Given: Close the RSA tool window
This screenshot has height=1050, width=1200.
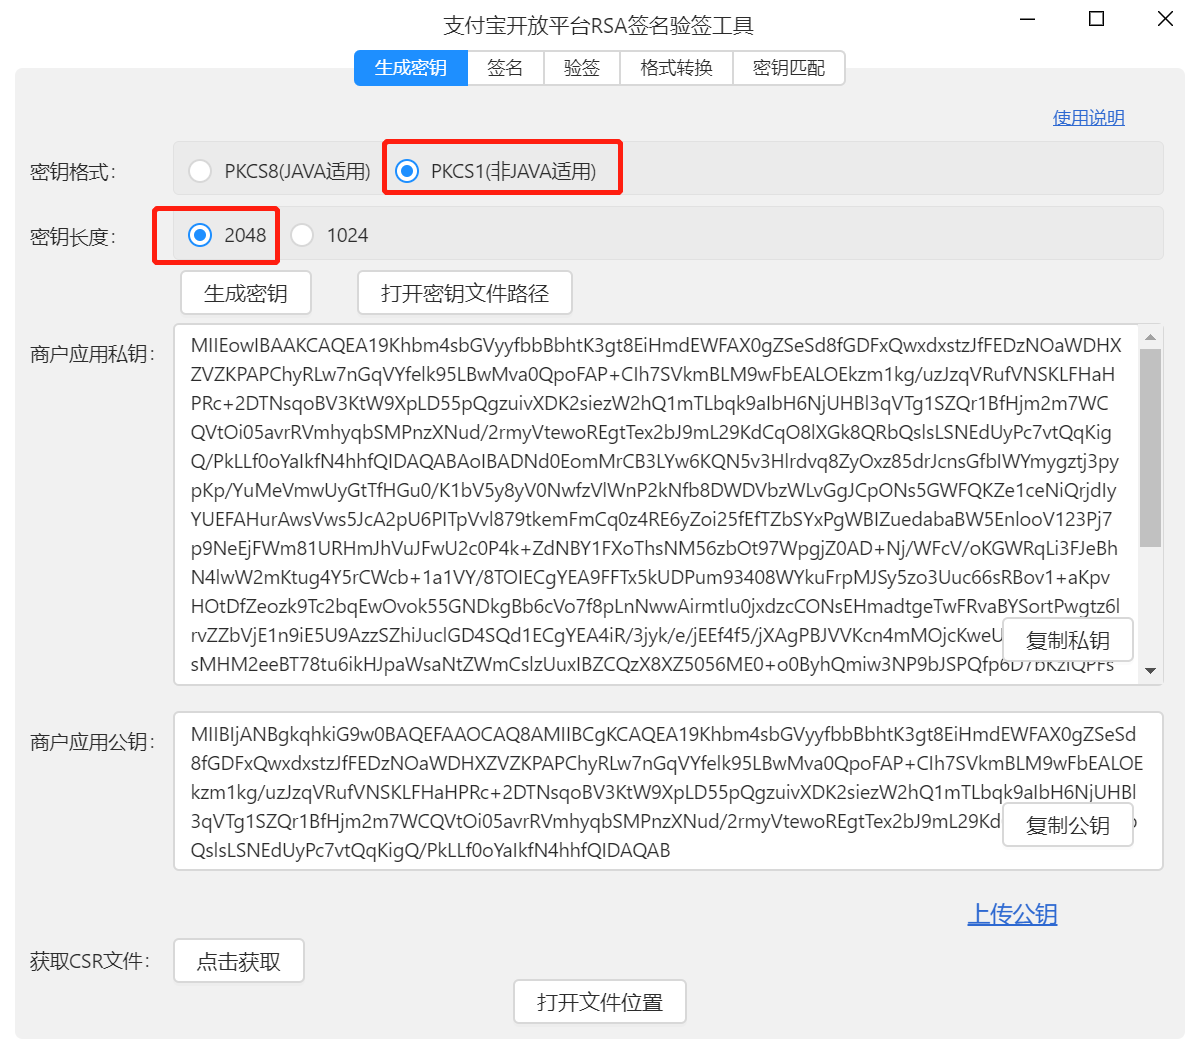Looking at the screenshot, I should pyautogui.click(x=1165, y=19).
